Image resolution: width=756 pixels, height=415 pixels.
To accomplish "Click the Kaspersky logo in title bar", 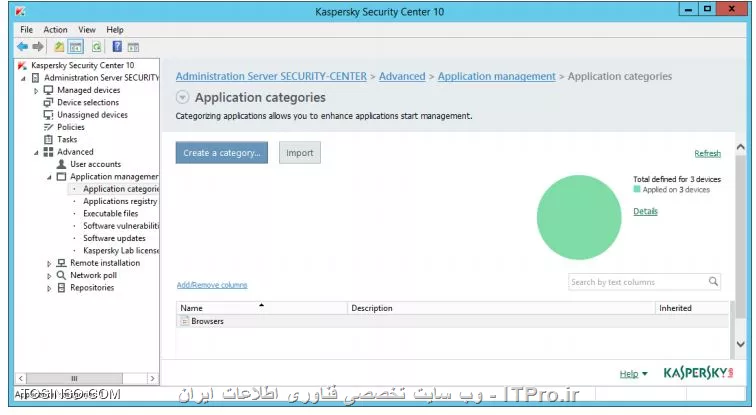I will (x=20, y=11).
